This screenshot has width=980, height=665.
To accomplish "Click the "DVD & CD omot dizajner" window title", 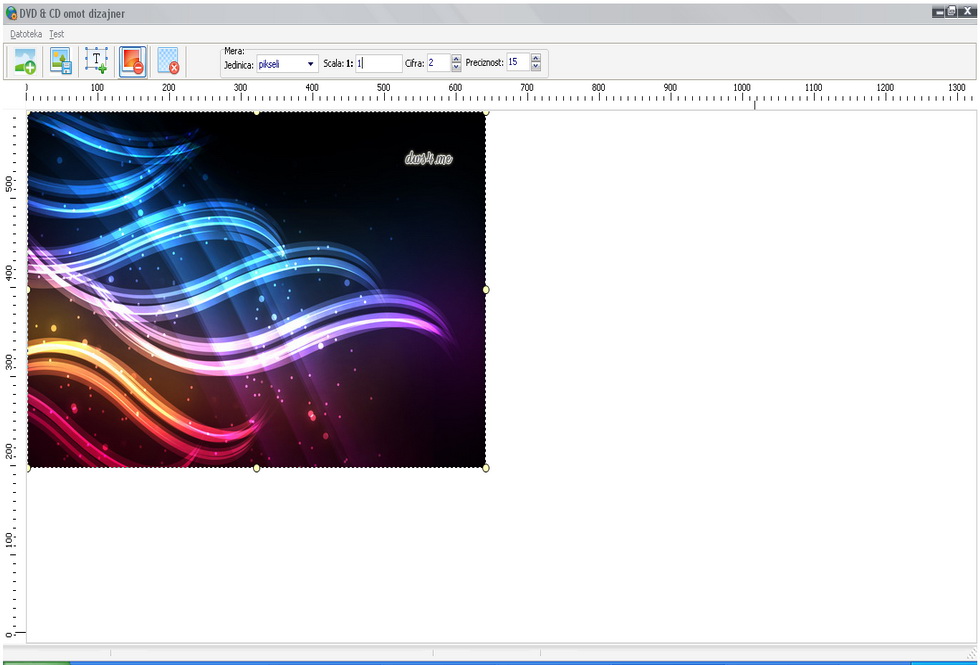I will [x=72, y=13].
